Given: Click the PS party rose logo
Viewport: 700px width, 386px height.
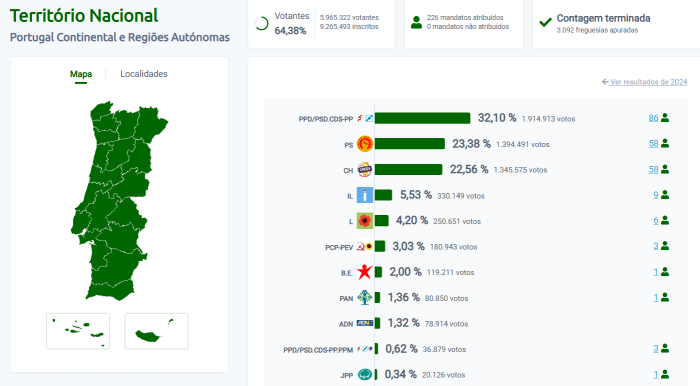Looking at the screenshot, I should 365,144.
